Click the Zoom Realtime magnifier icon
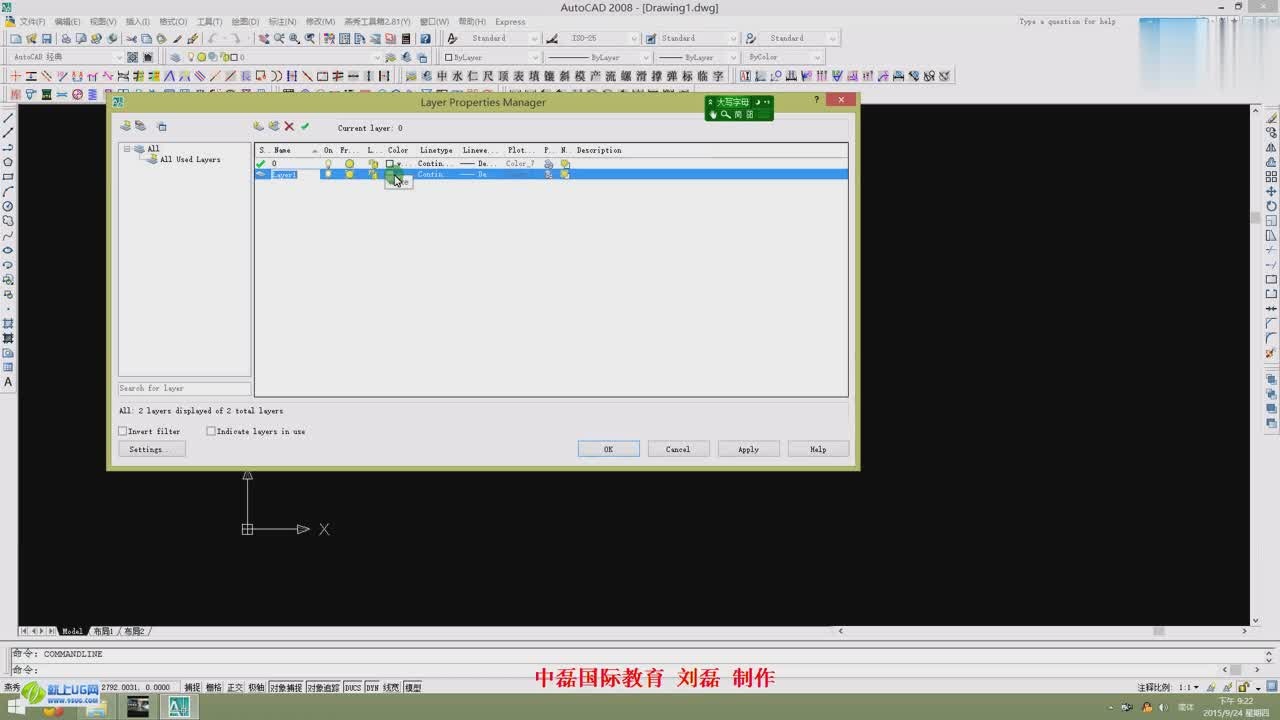The height and width of the screenshot is (720, 1280). click(279, 39)
